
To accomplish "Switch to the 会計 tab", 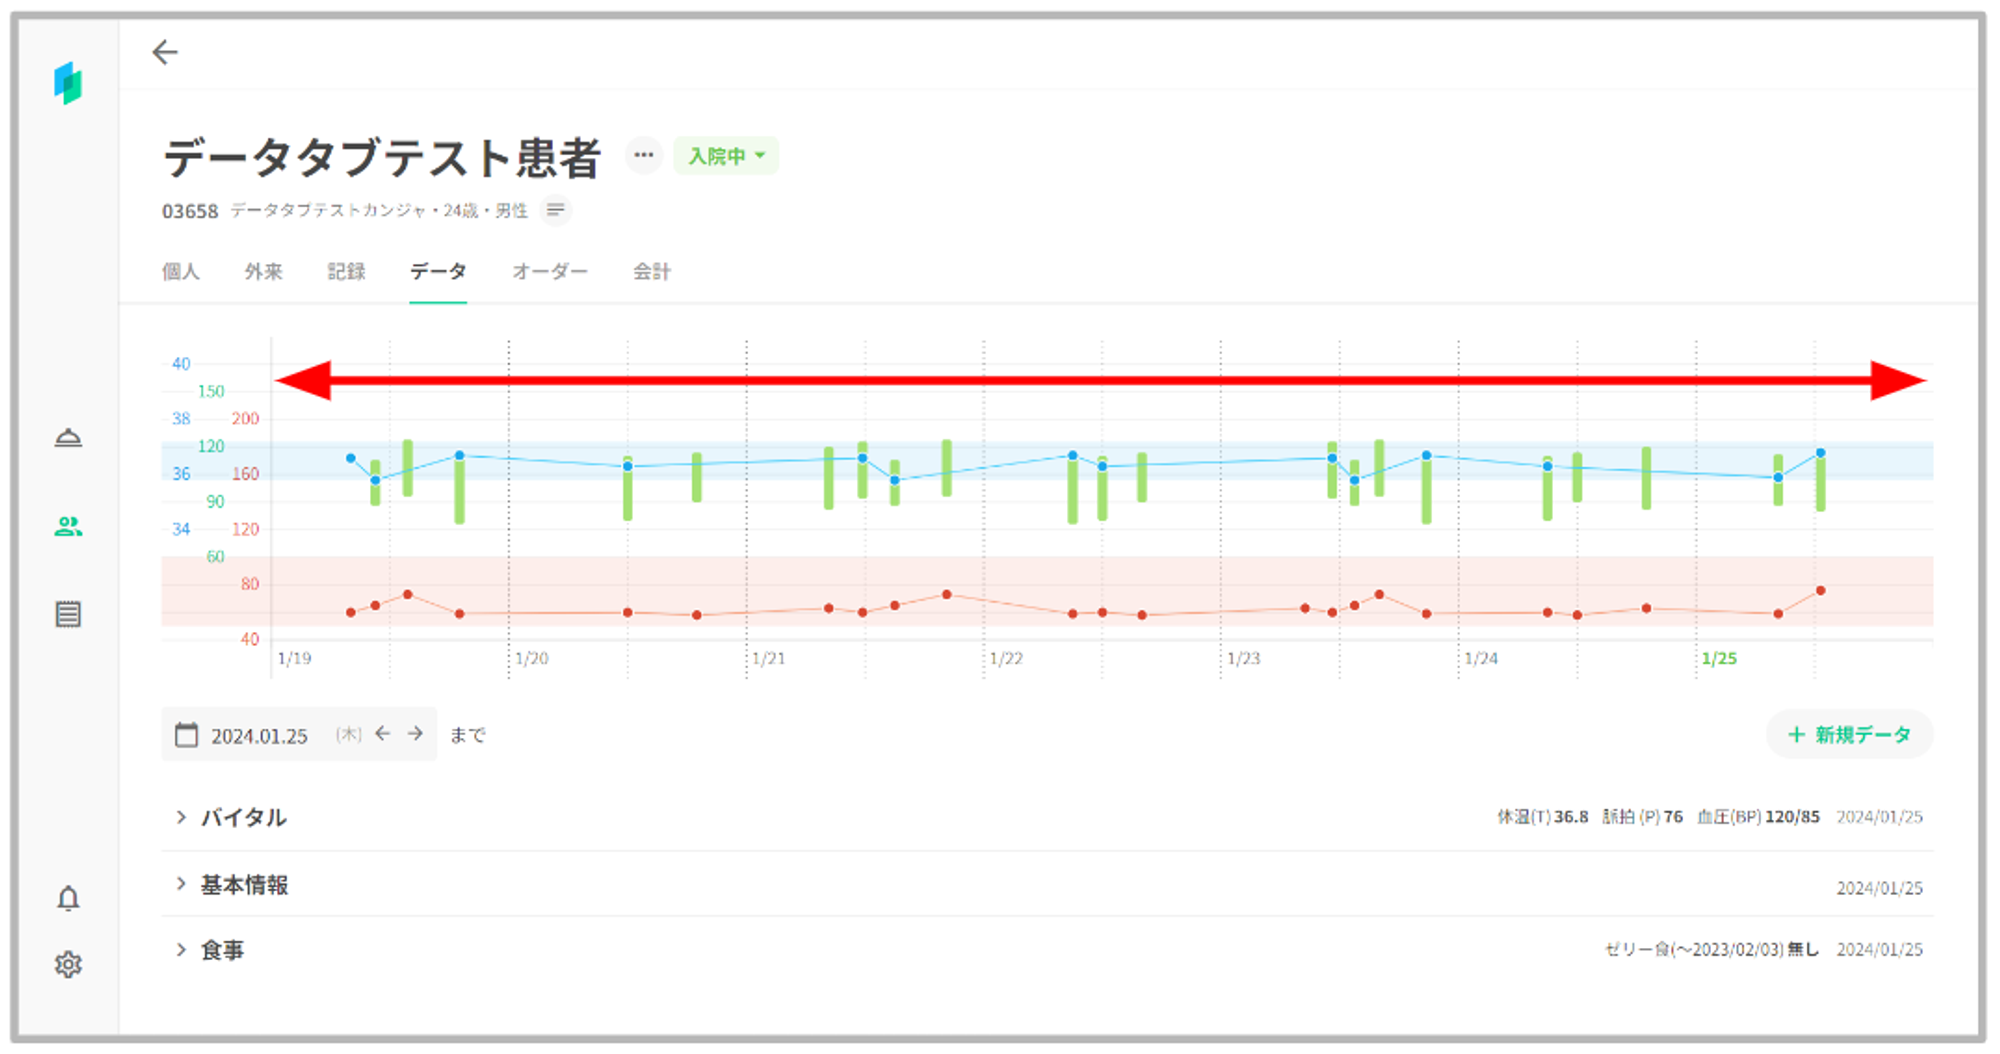I will point(652,271).
